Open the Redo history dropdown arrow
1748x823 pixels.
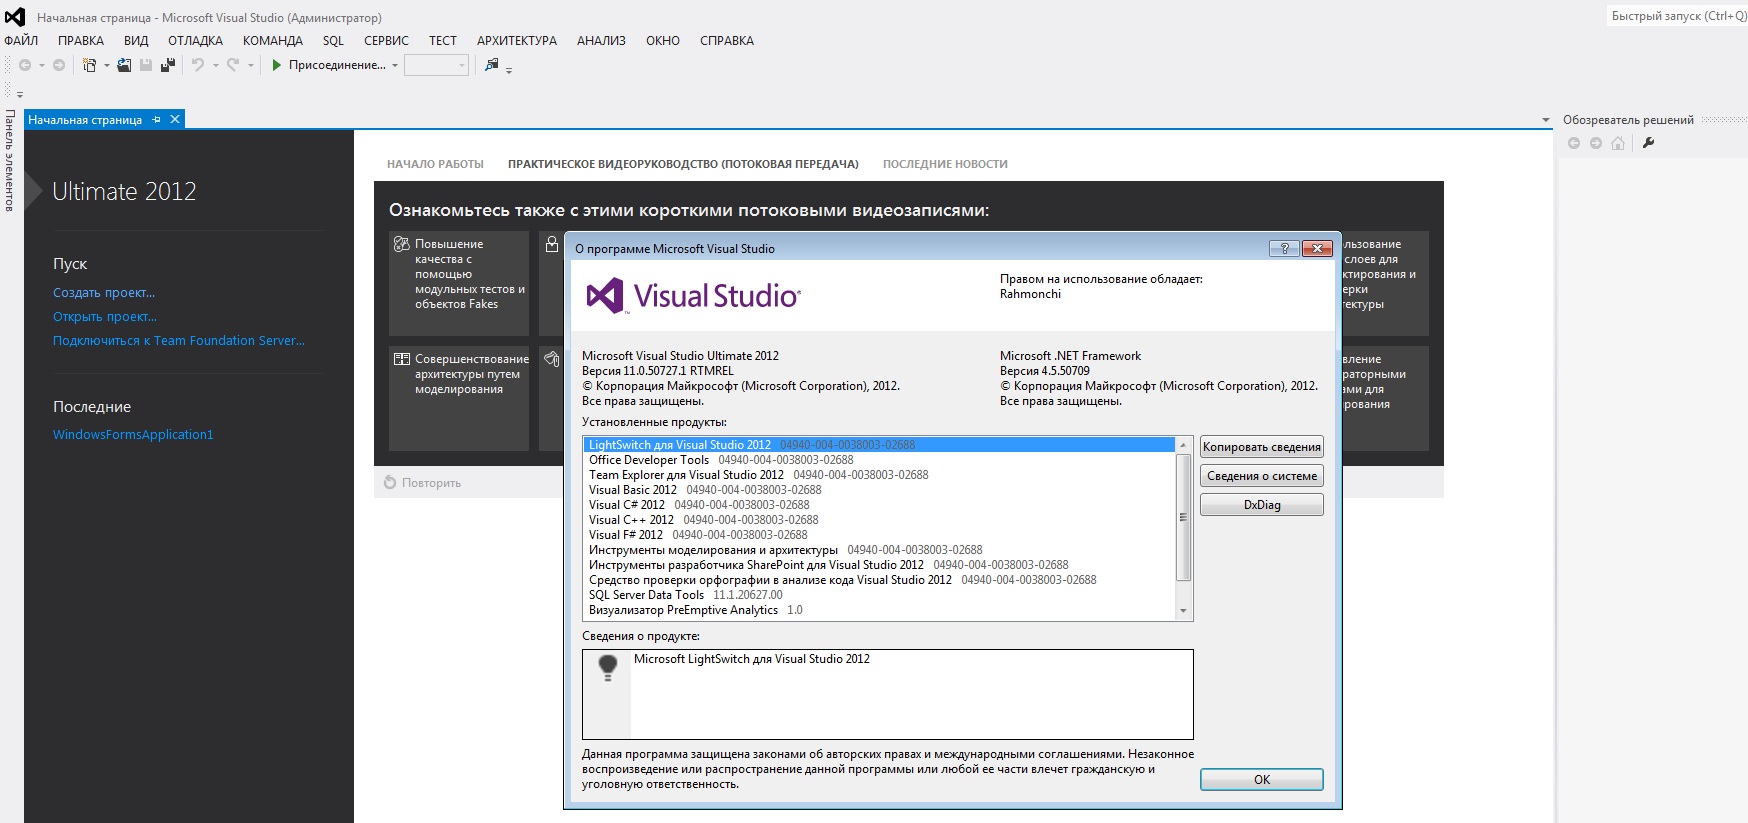point(250,66)
